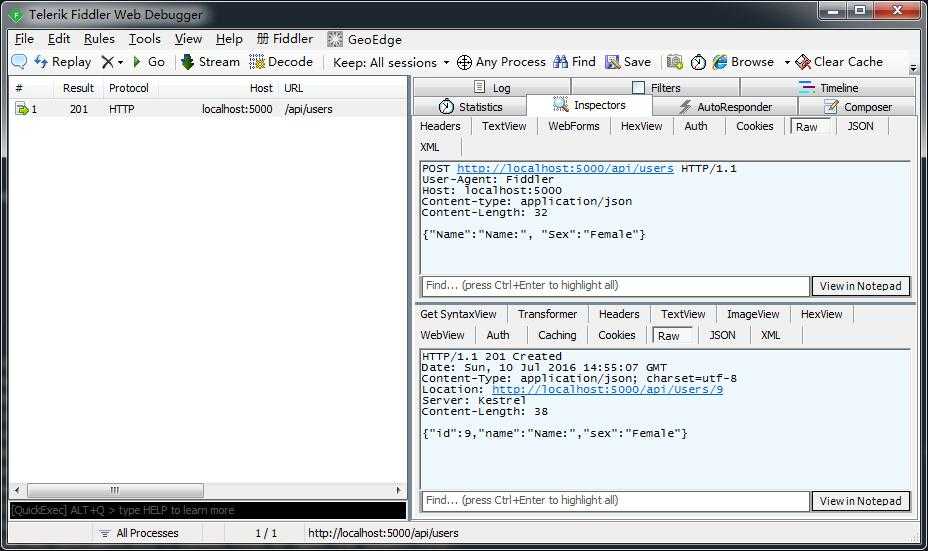
Task: Open the Remove dropdown arrow
Action: pos(120,62)
